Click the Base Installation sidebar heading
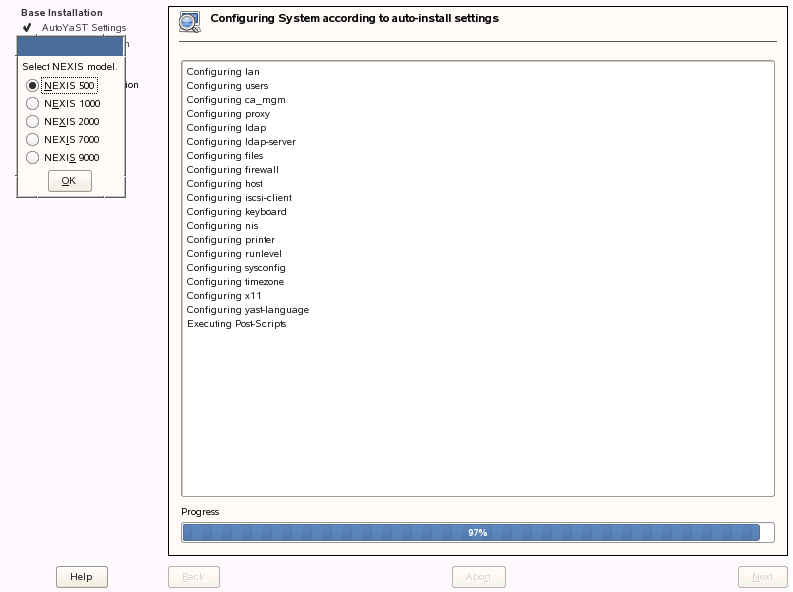The width and height of the screenshot is (793, 592). (x=62, y=13)
